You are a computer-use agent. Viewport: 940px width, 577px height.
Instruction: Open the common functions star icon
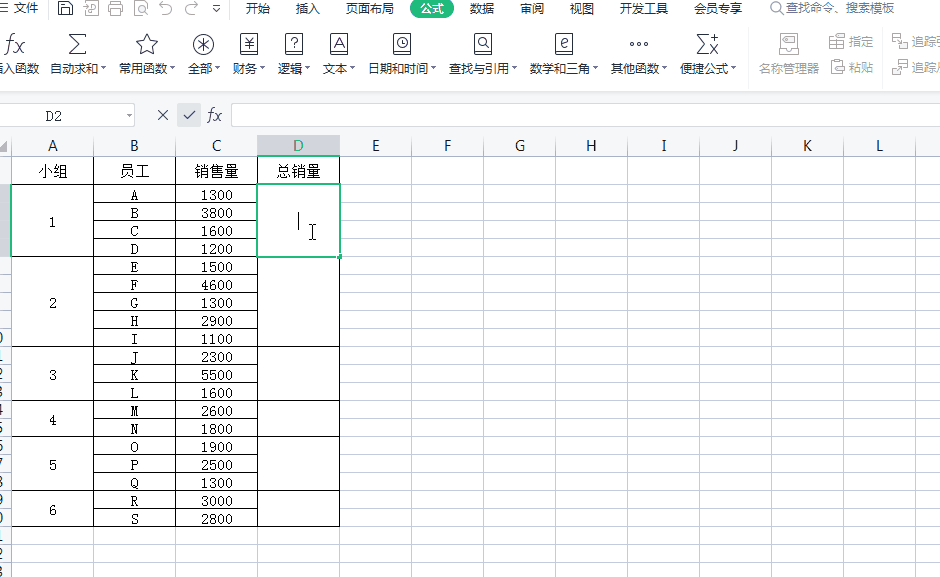point(146,44)
